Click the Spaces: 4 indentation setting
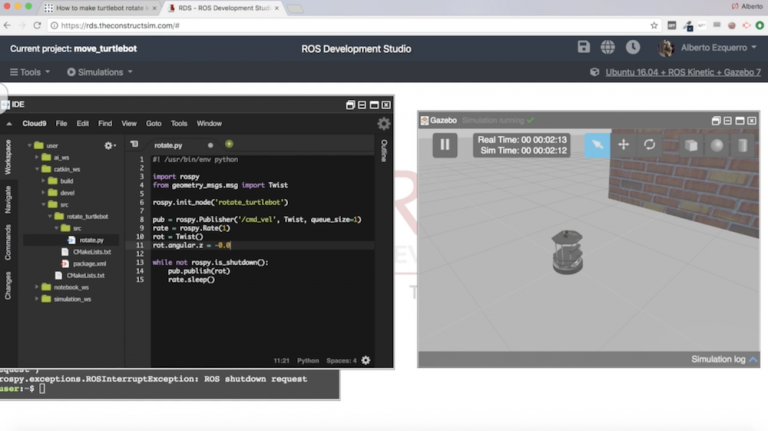 (x=341, y=360)
